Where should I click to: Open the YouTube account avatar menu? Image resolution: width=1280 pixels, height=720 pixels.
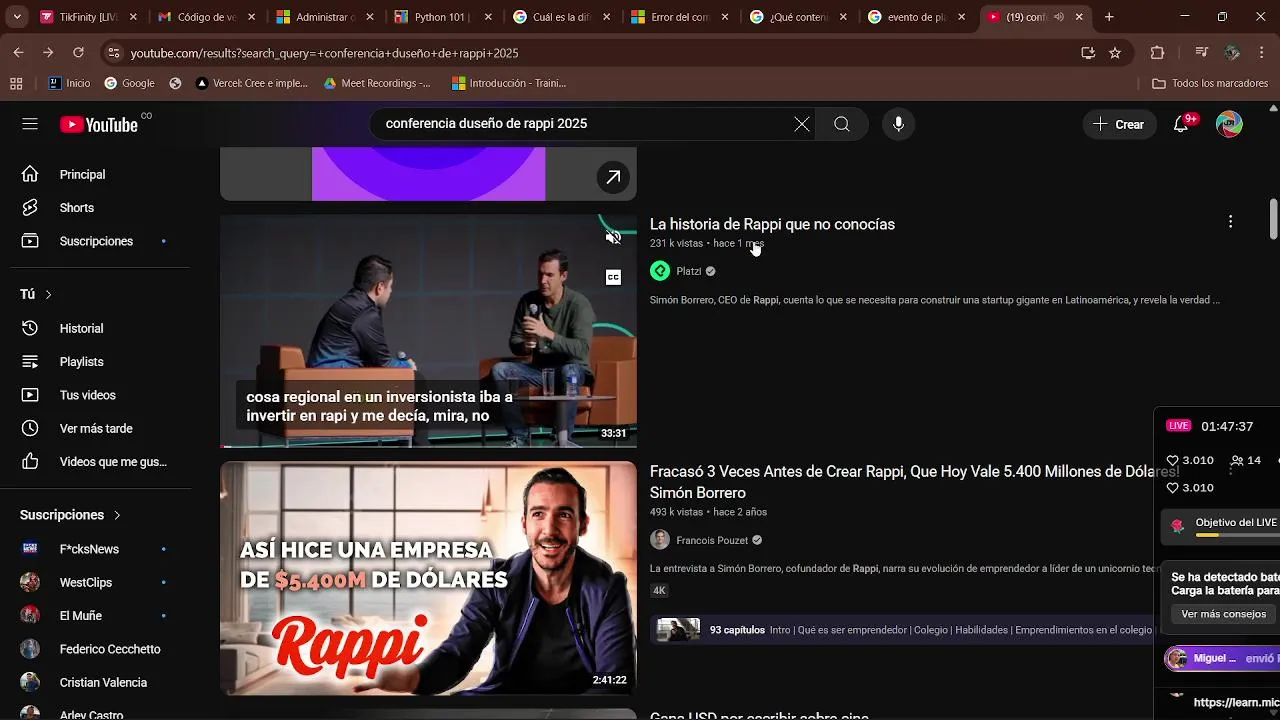coord(1229,124)
